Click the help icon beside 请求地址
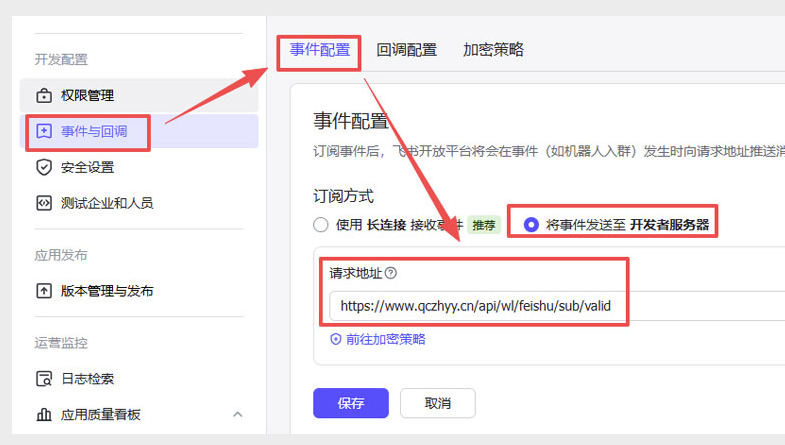This screenshot has width=785, height=445. (391, 273)
